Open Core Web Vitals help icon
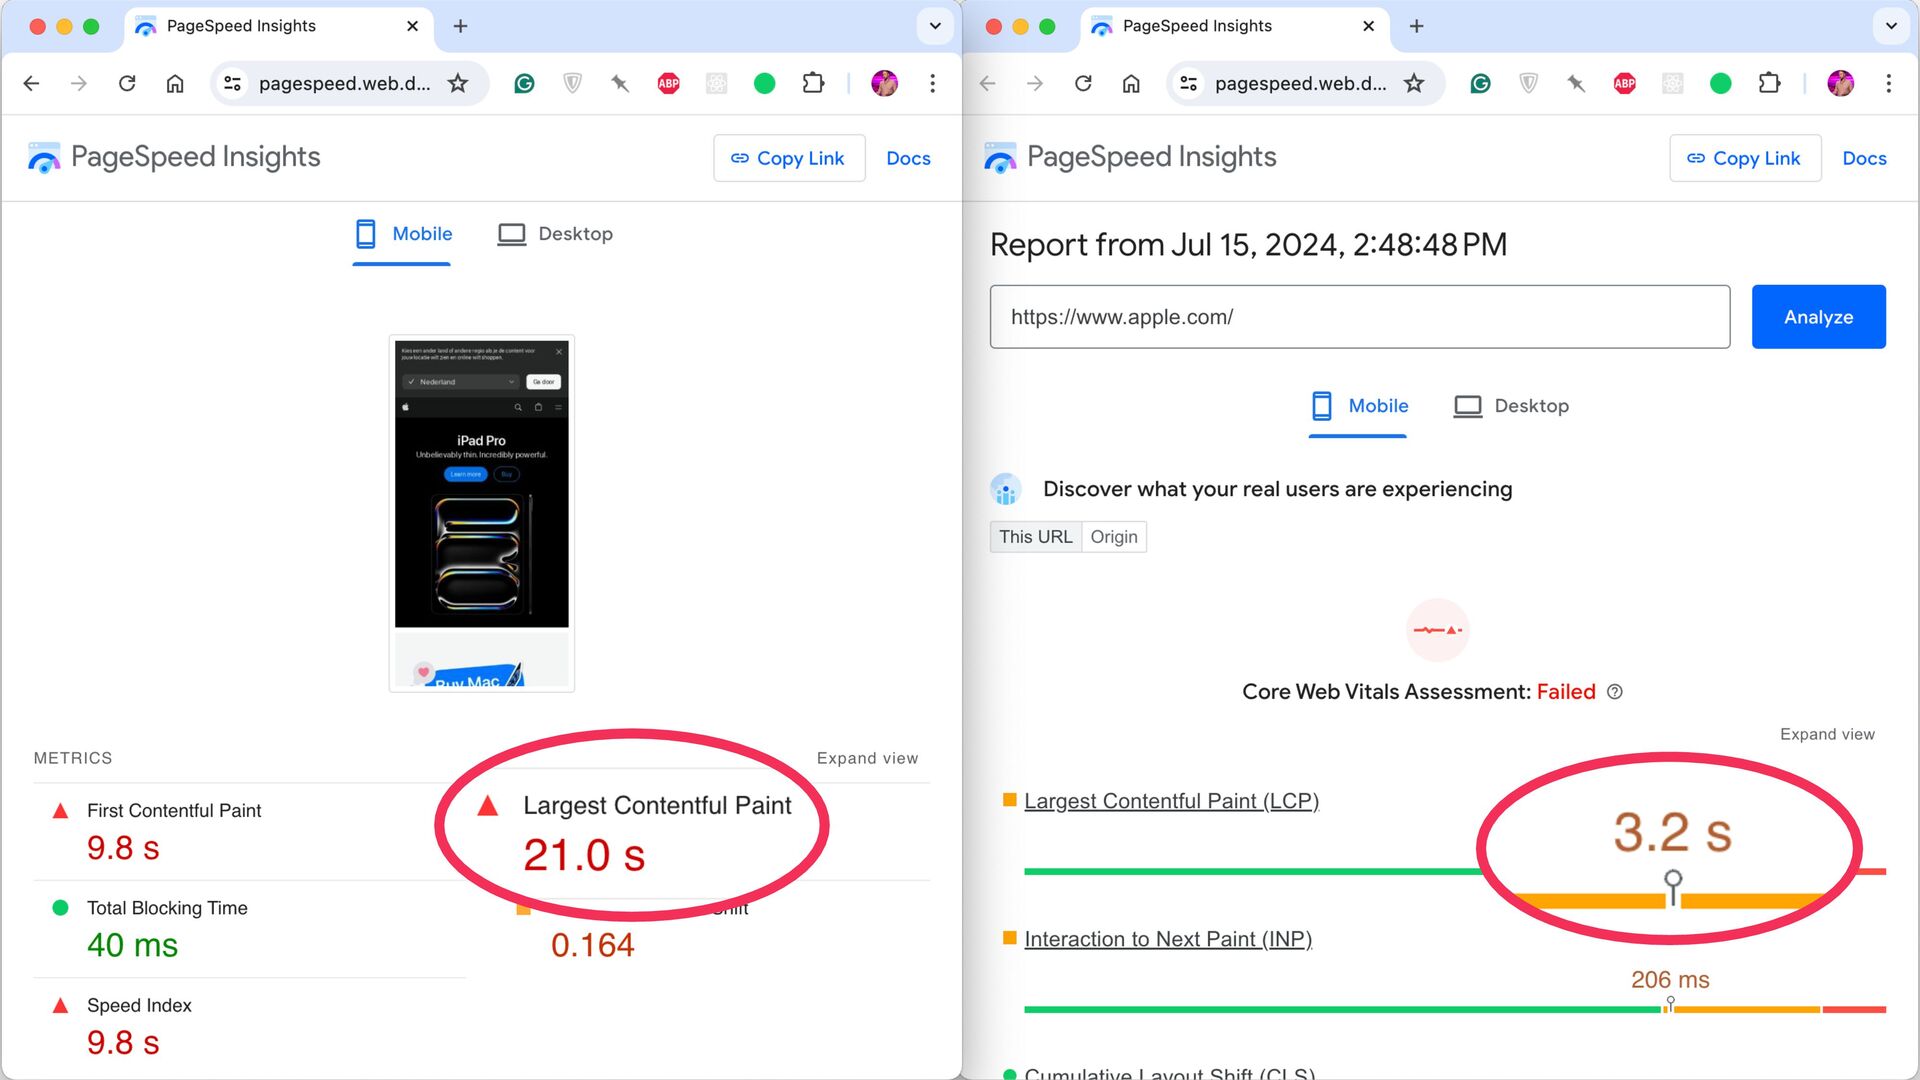This screenshot has width=1920, height=1080. 1614,692
